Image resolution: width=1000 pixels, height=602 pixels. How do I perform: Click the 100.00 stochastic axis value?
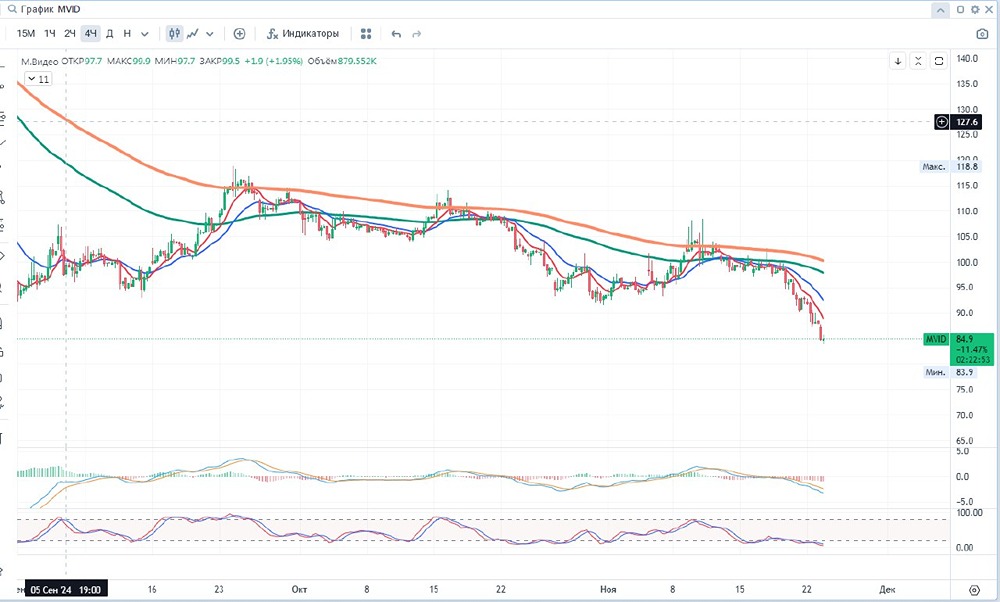coord(969,513)
